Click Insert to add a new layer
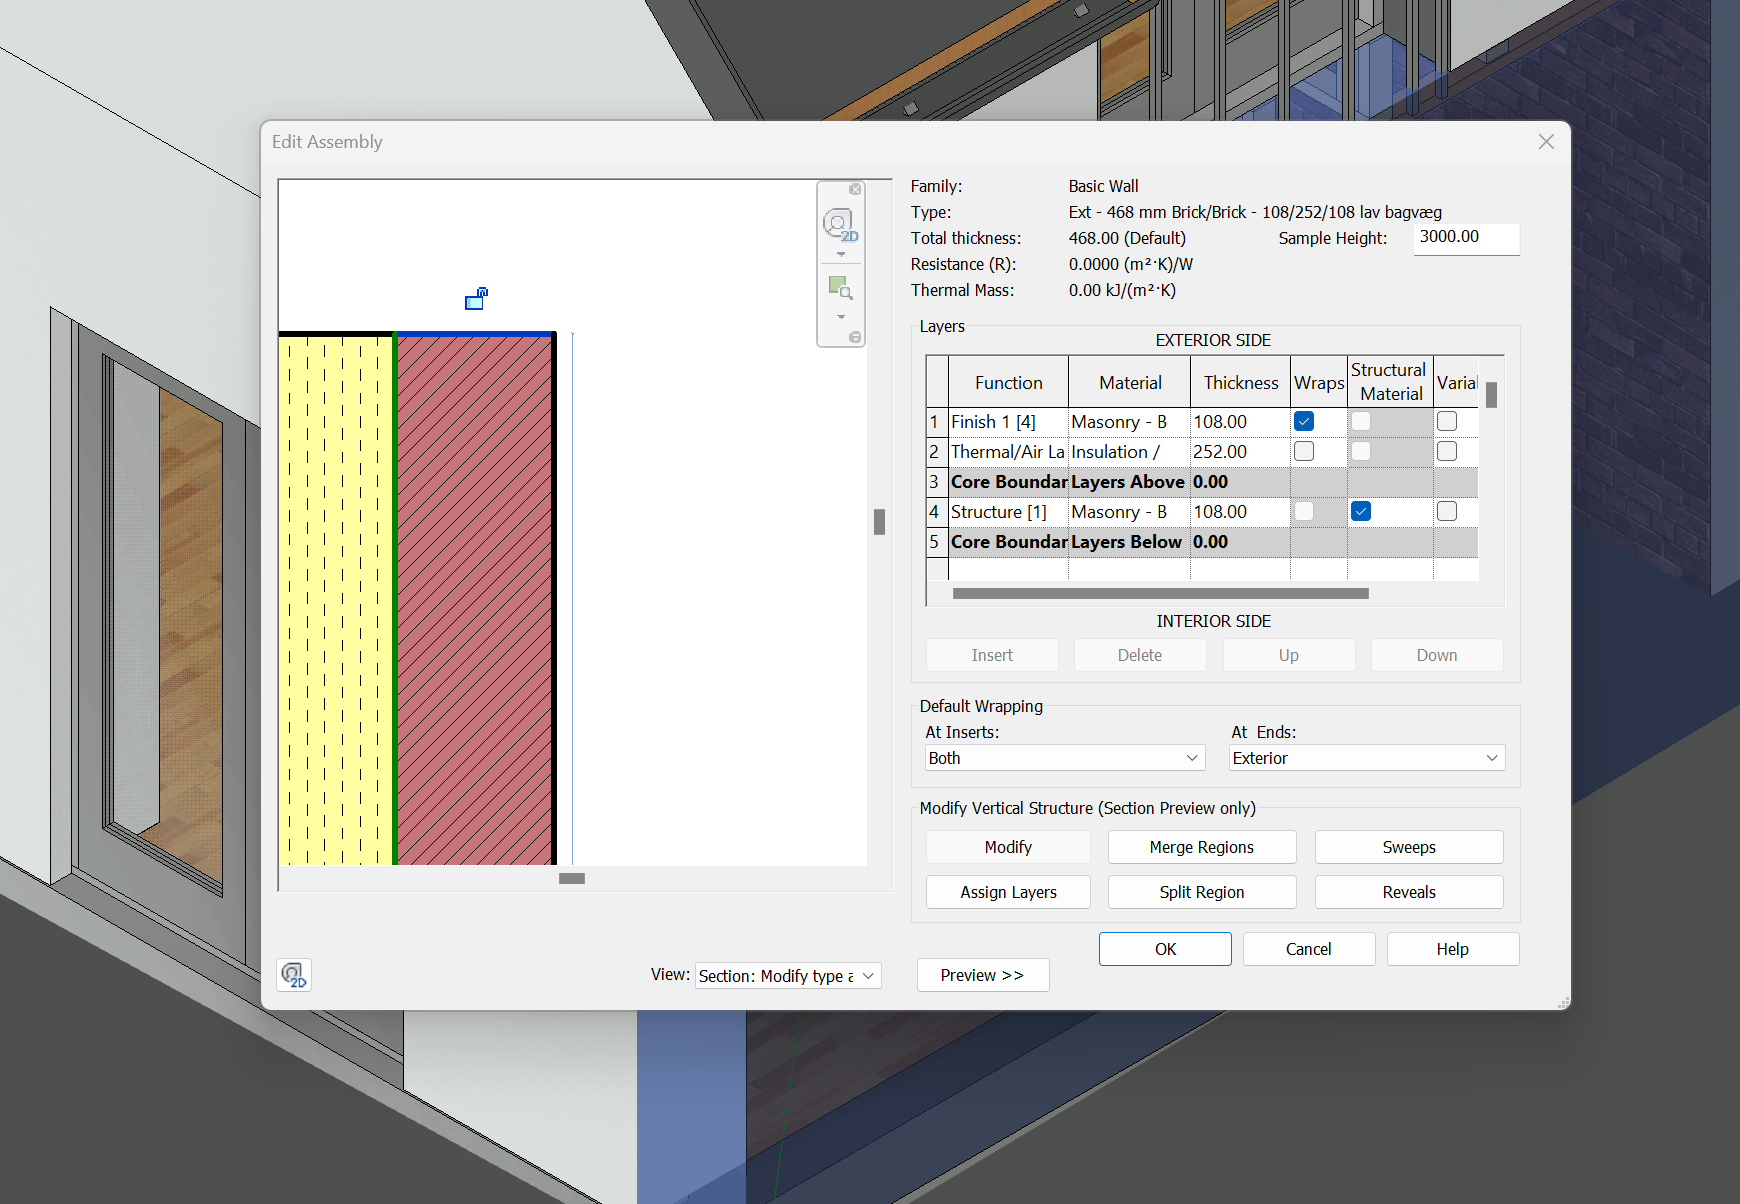 point(991,655)
